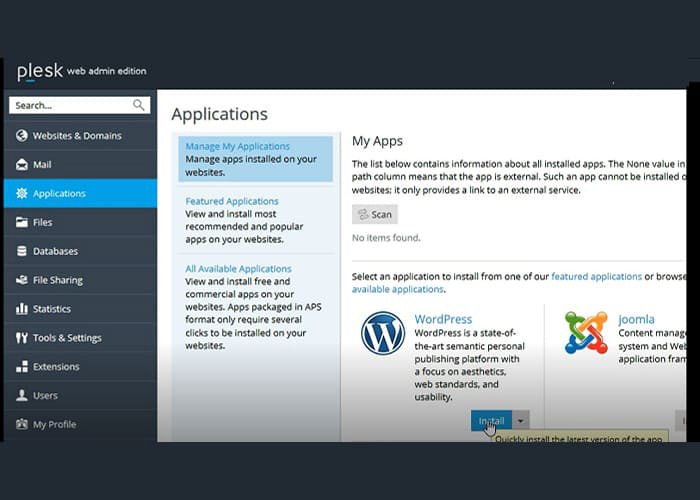
Task: Click the WordPress Install button
Action: point(491,422)
